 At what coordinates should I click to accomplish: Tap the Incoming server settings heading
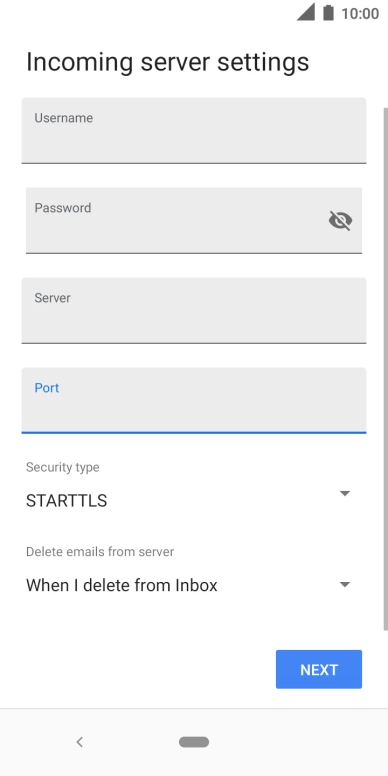167,62
